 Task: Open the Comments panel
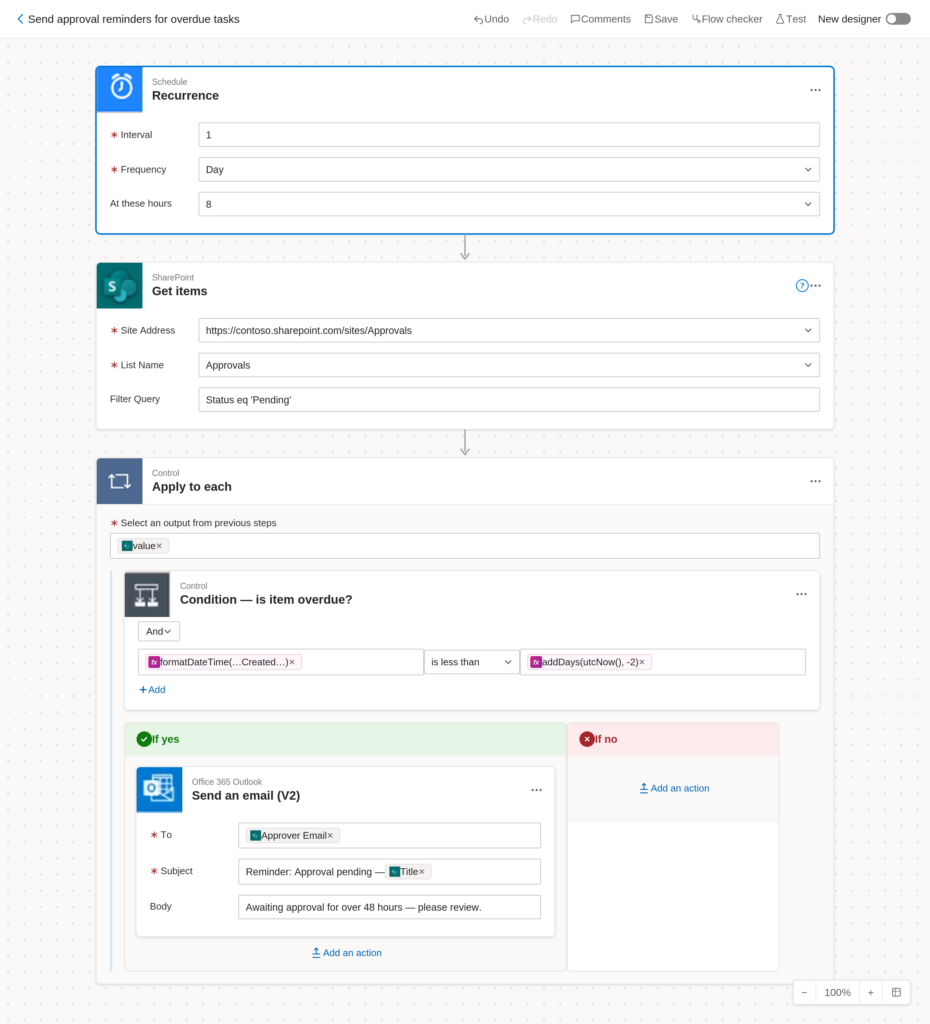click(600, 19)
